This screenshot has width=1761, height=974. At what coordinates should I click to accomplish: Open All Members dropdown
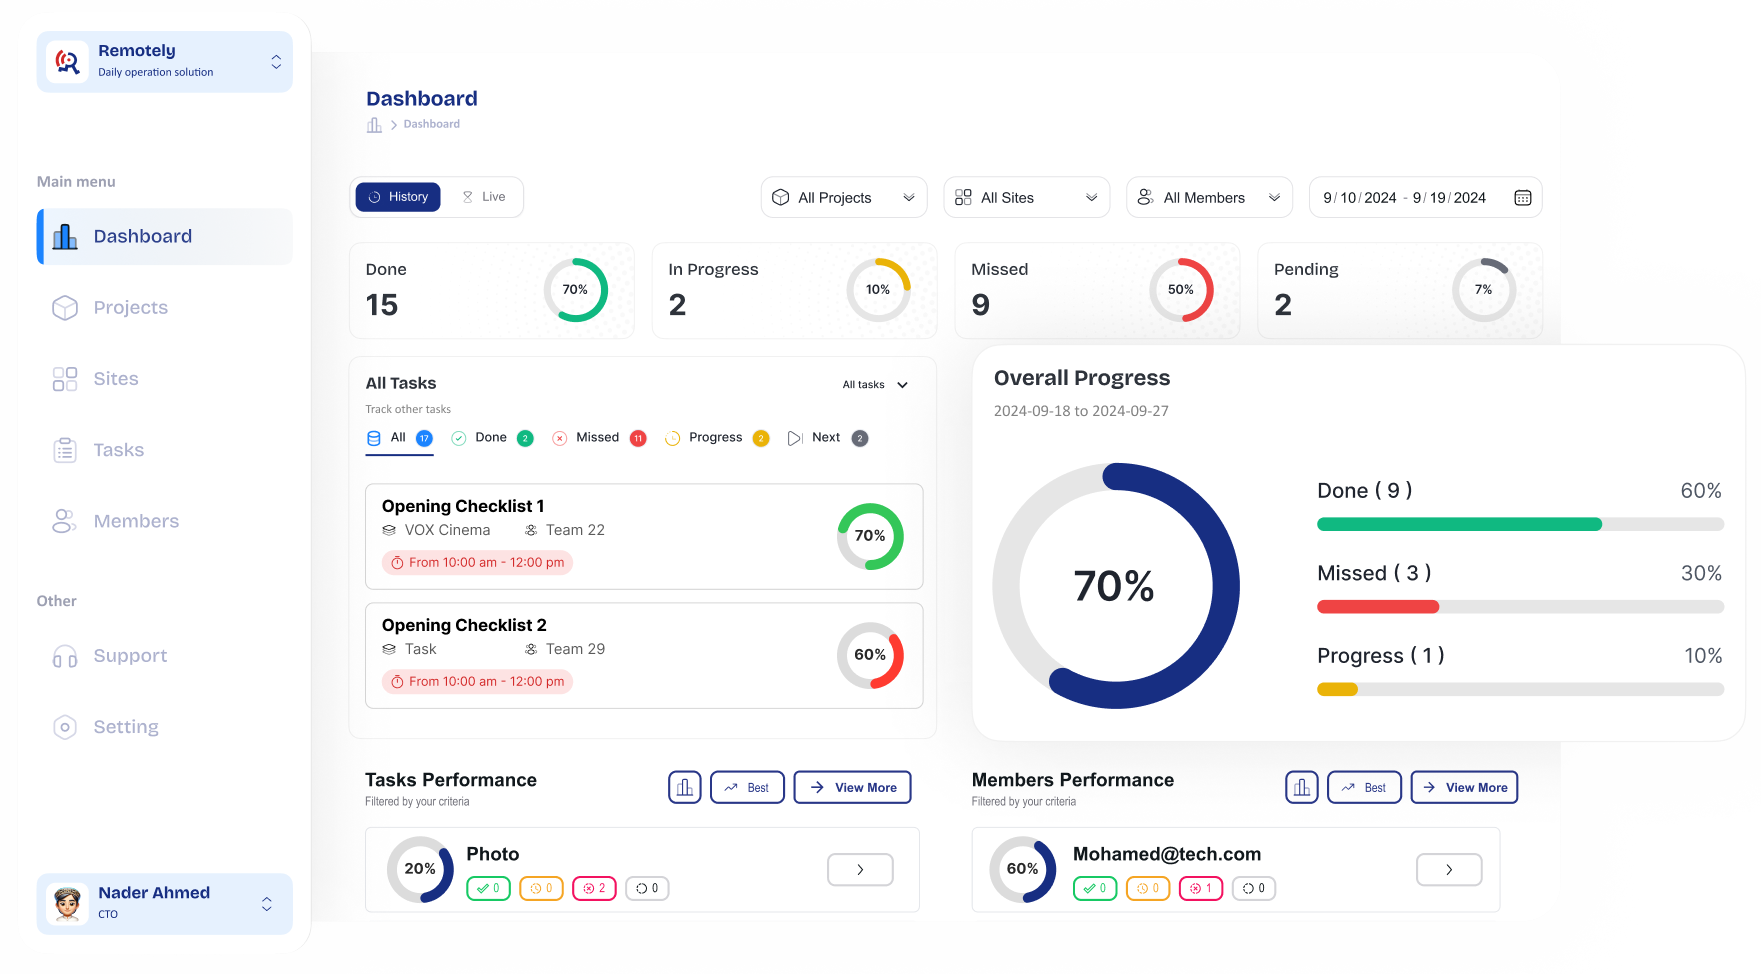(x=1210, y=198)
